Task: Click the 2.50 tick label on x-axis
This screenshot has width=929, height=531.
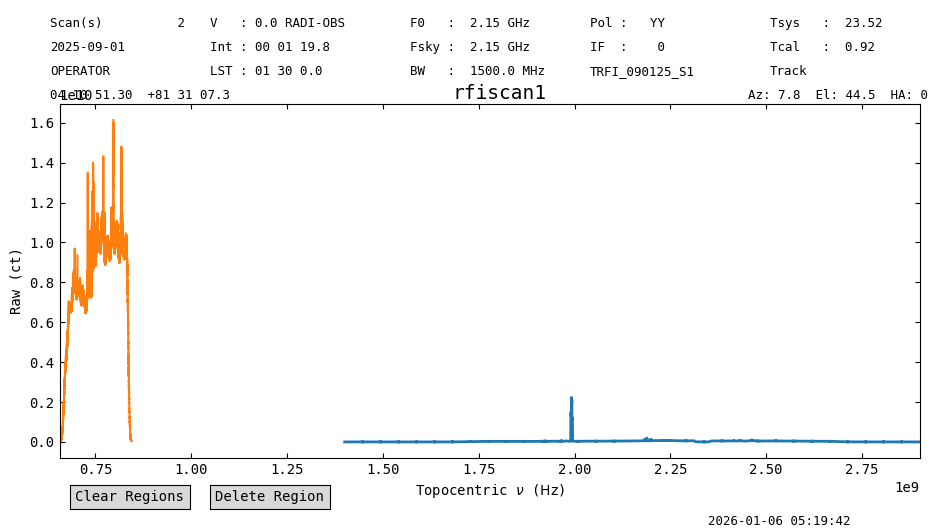Action: (x=765, y=469)
